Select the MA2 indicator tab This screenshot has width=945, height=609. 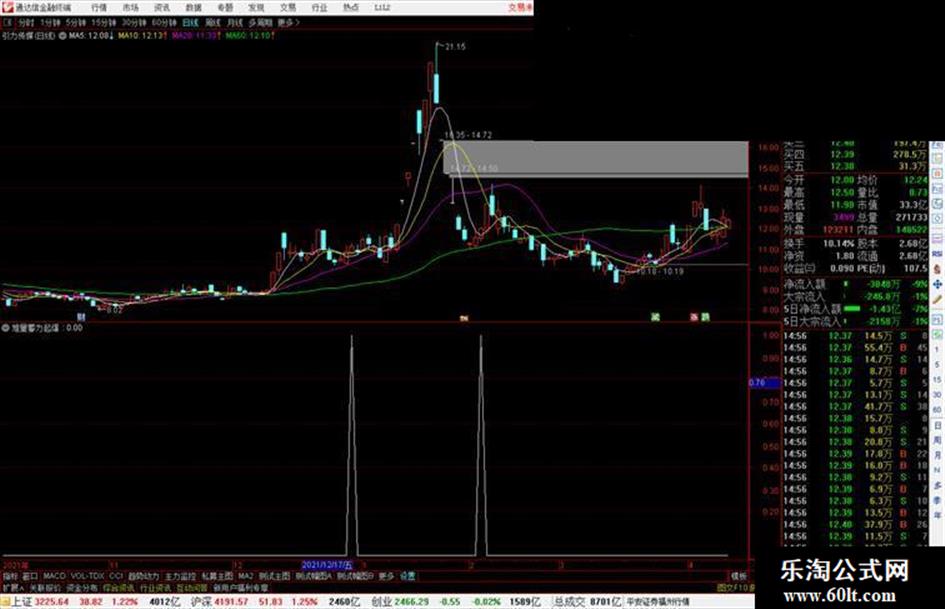coord(245,576)
